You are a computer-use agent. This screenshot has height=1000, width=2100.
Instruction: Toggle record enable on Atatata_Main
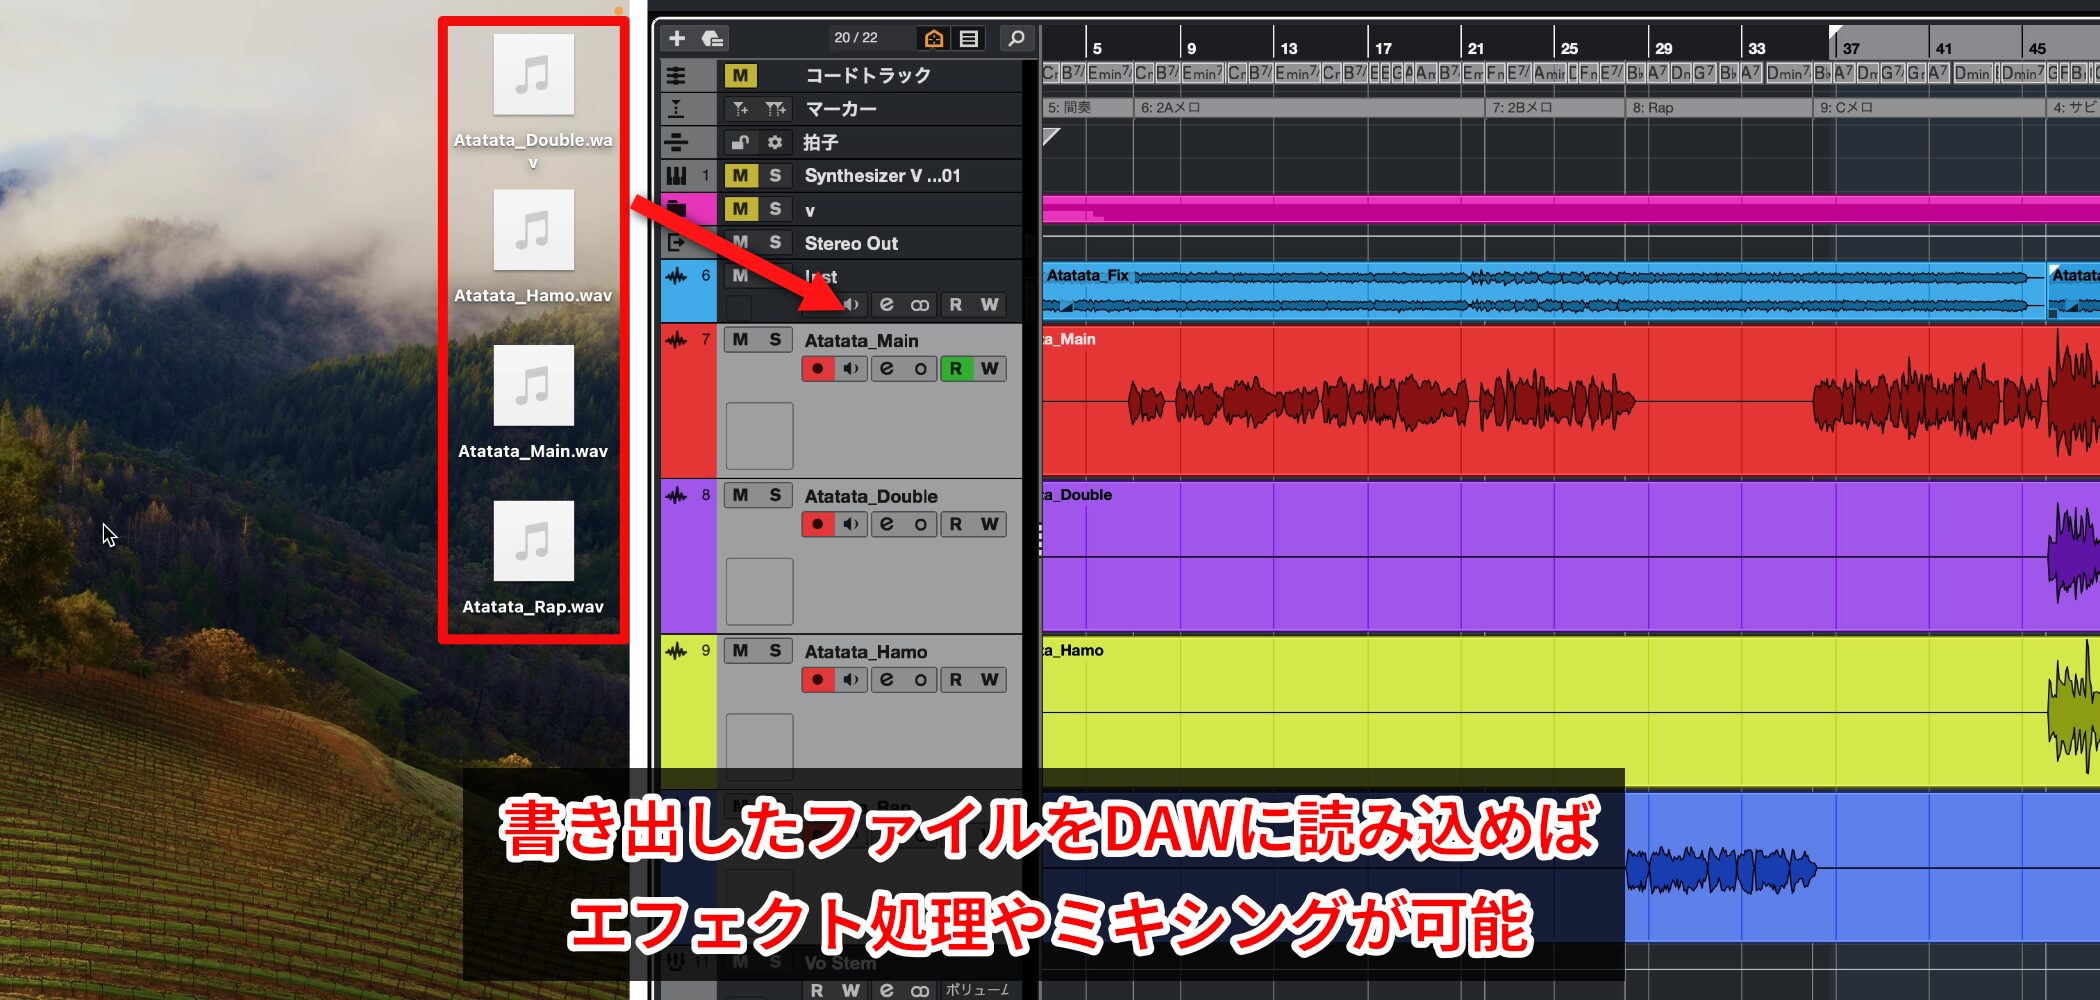point(818,369)
